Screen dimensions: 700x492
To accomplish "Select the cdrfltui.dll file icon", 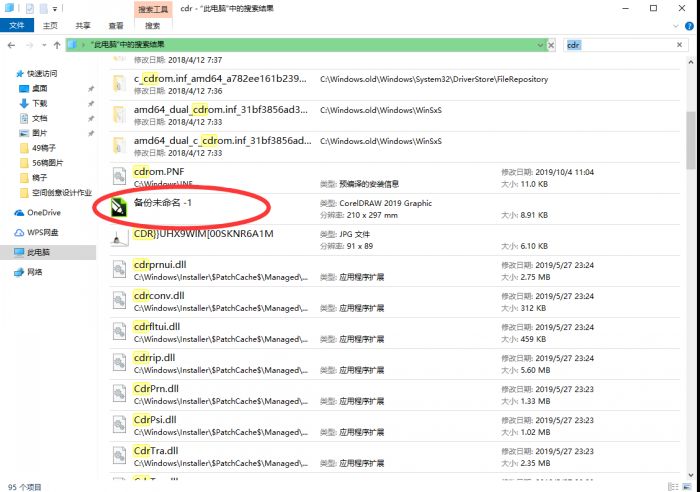I will [119, 331].
